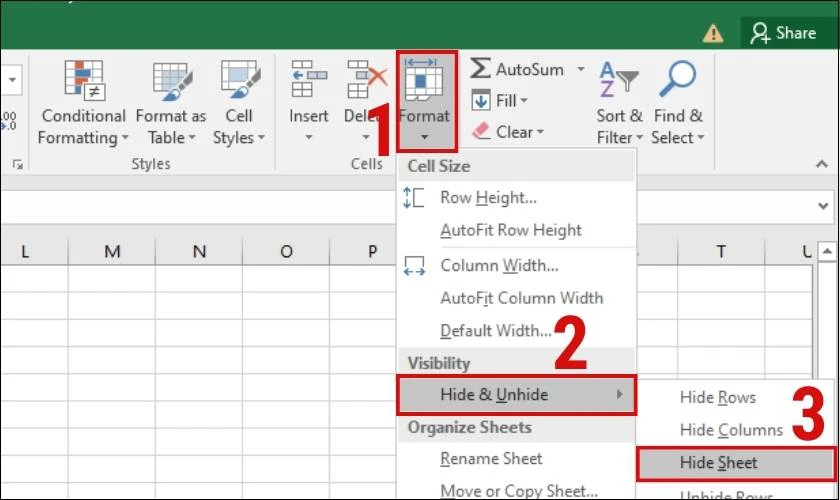Open the Cell Styles gallery icon

click(x=240, y=80)
